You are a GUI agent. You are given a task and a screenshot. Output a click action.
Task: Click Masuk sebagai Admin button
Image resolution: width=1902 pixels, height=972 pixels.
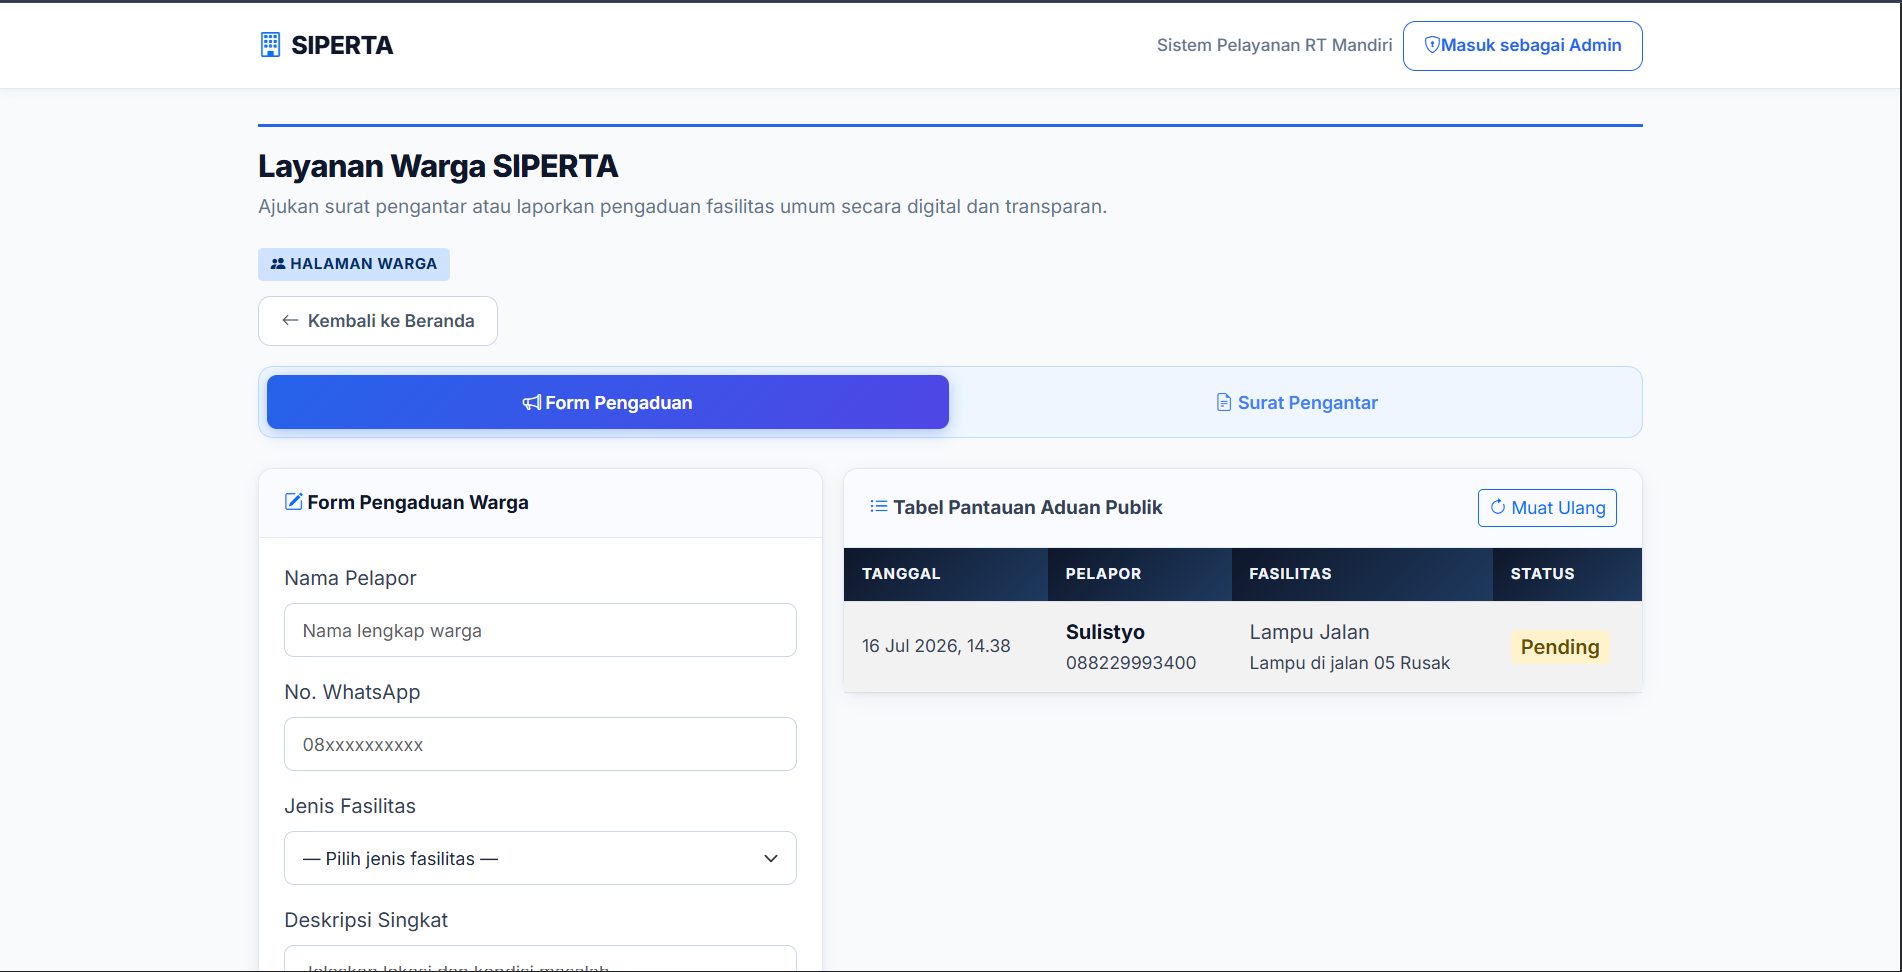1522,46
